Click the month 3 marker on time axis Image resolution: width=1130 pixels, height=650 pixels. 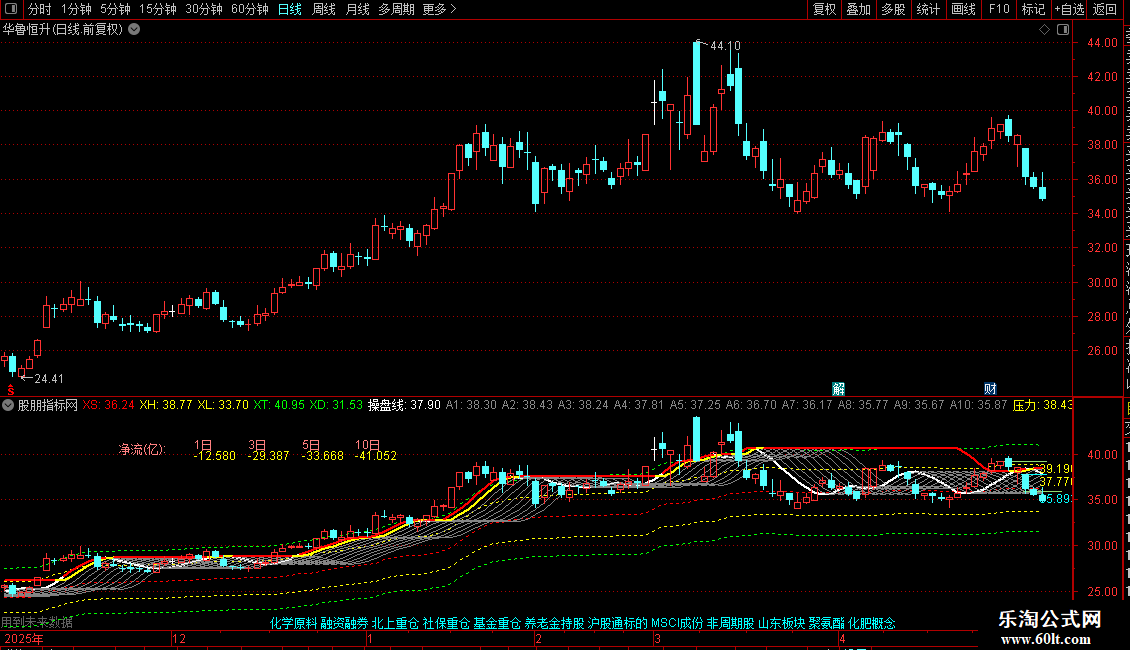657,639
